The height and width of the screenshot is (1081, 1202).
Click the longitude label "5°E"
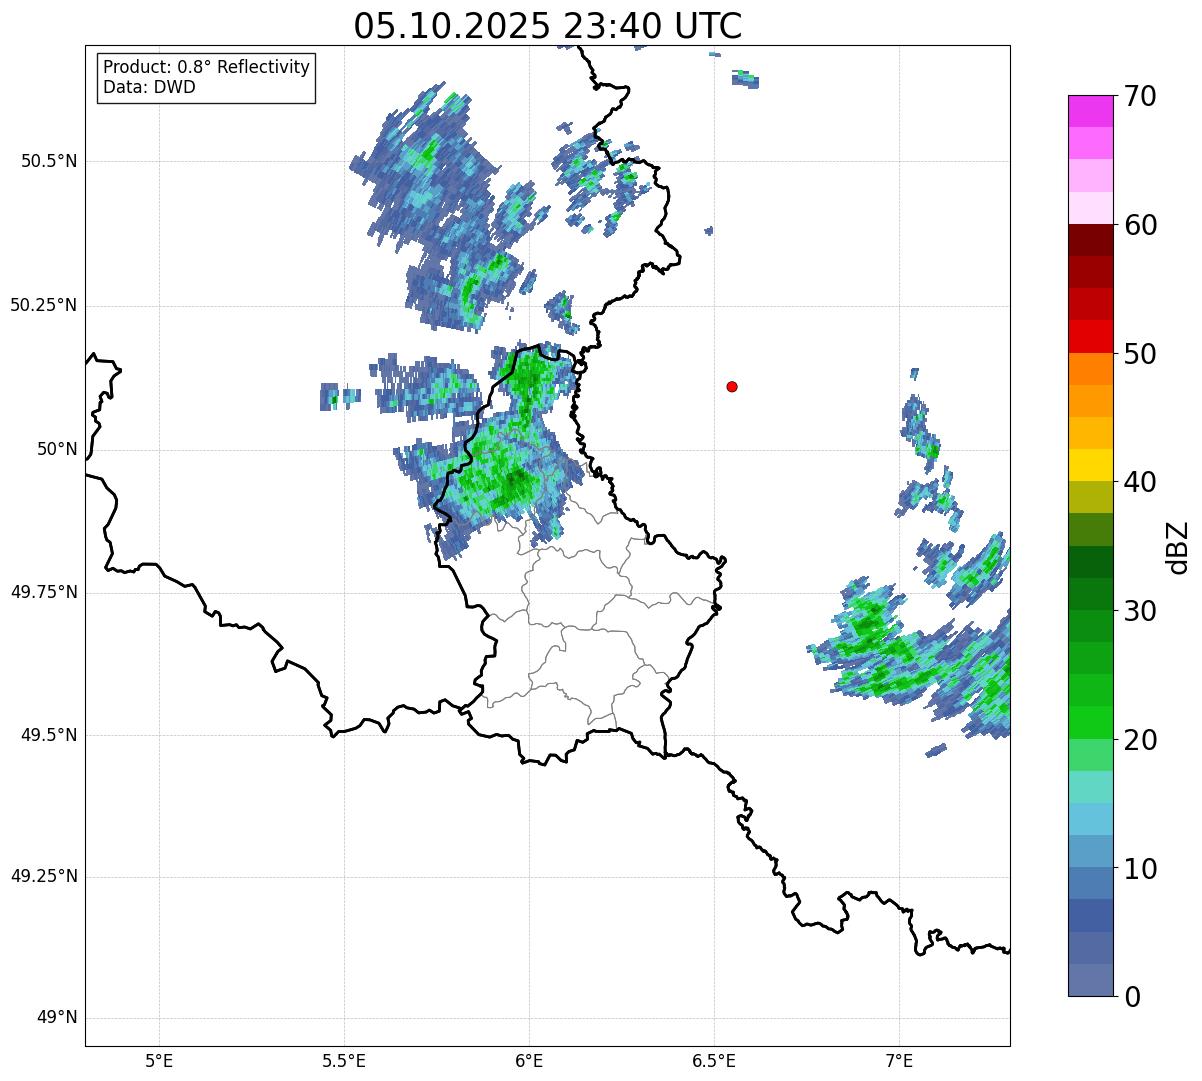coord(159,1061)
